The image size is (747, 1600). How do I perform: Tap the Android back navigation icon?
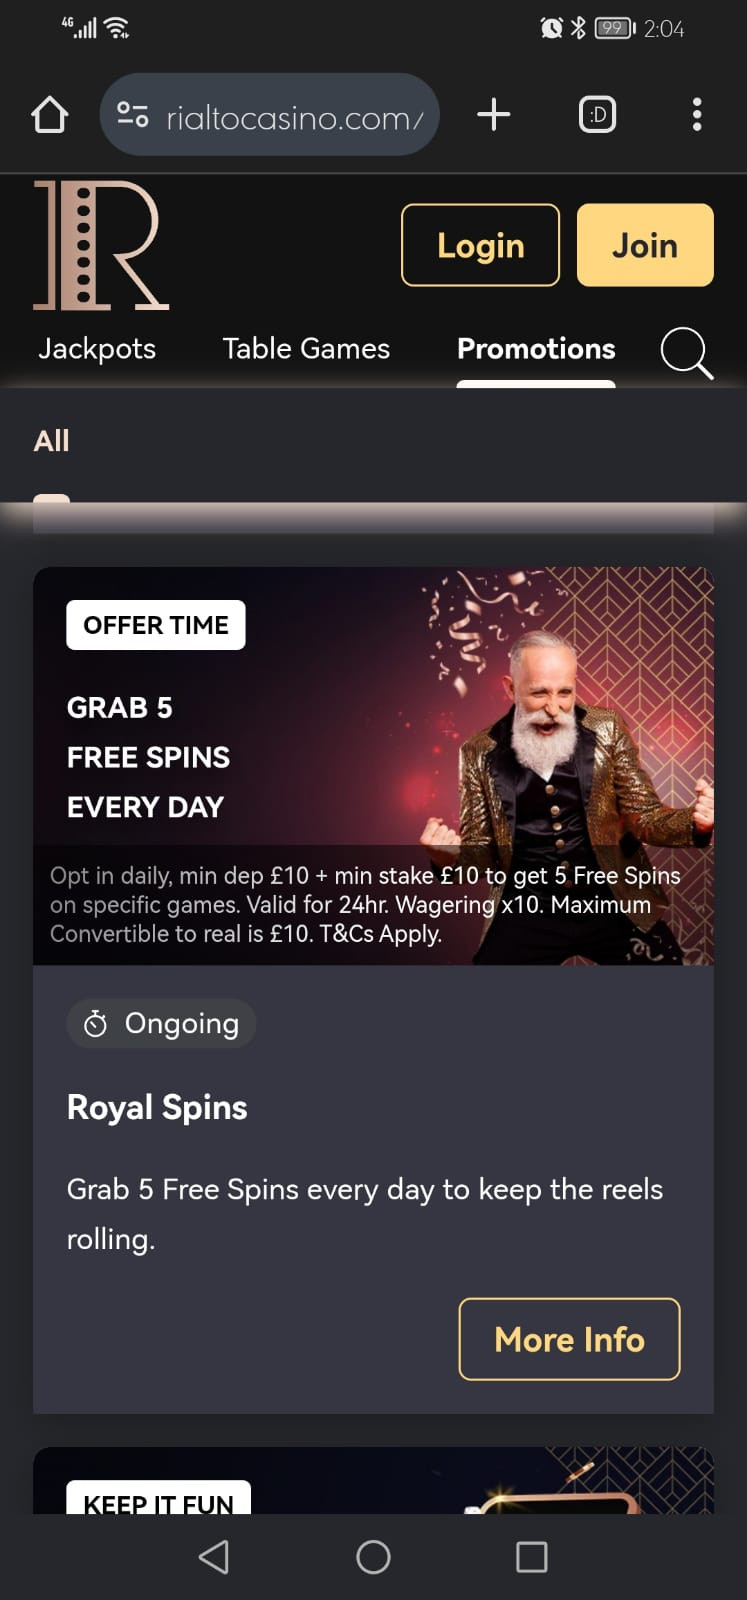click(214, 1557)
